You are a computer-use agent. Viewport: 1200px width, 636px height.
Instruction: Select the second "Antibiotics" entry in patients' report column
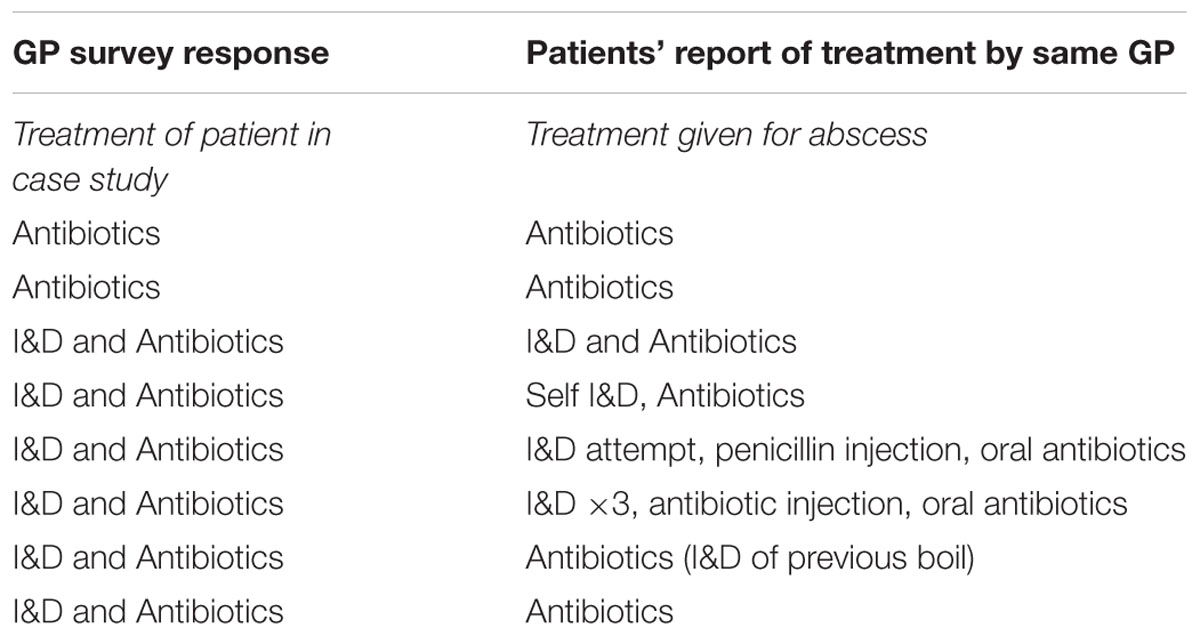[599, 287]
